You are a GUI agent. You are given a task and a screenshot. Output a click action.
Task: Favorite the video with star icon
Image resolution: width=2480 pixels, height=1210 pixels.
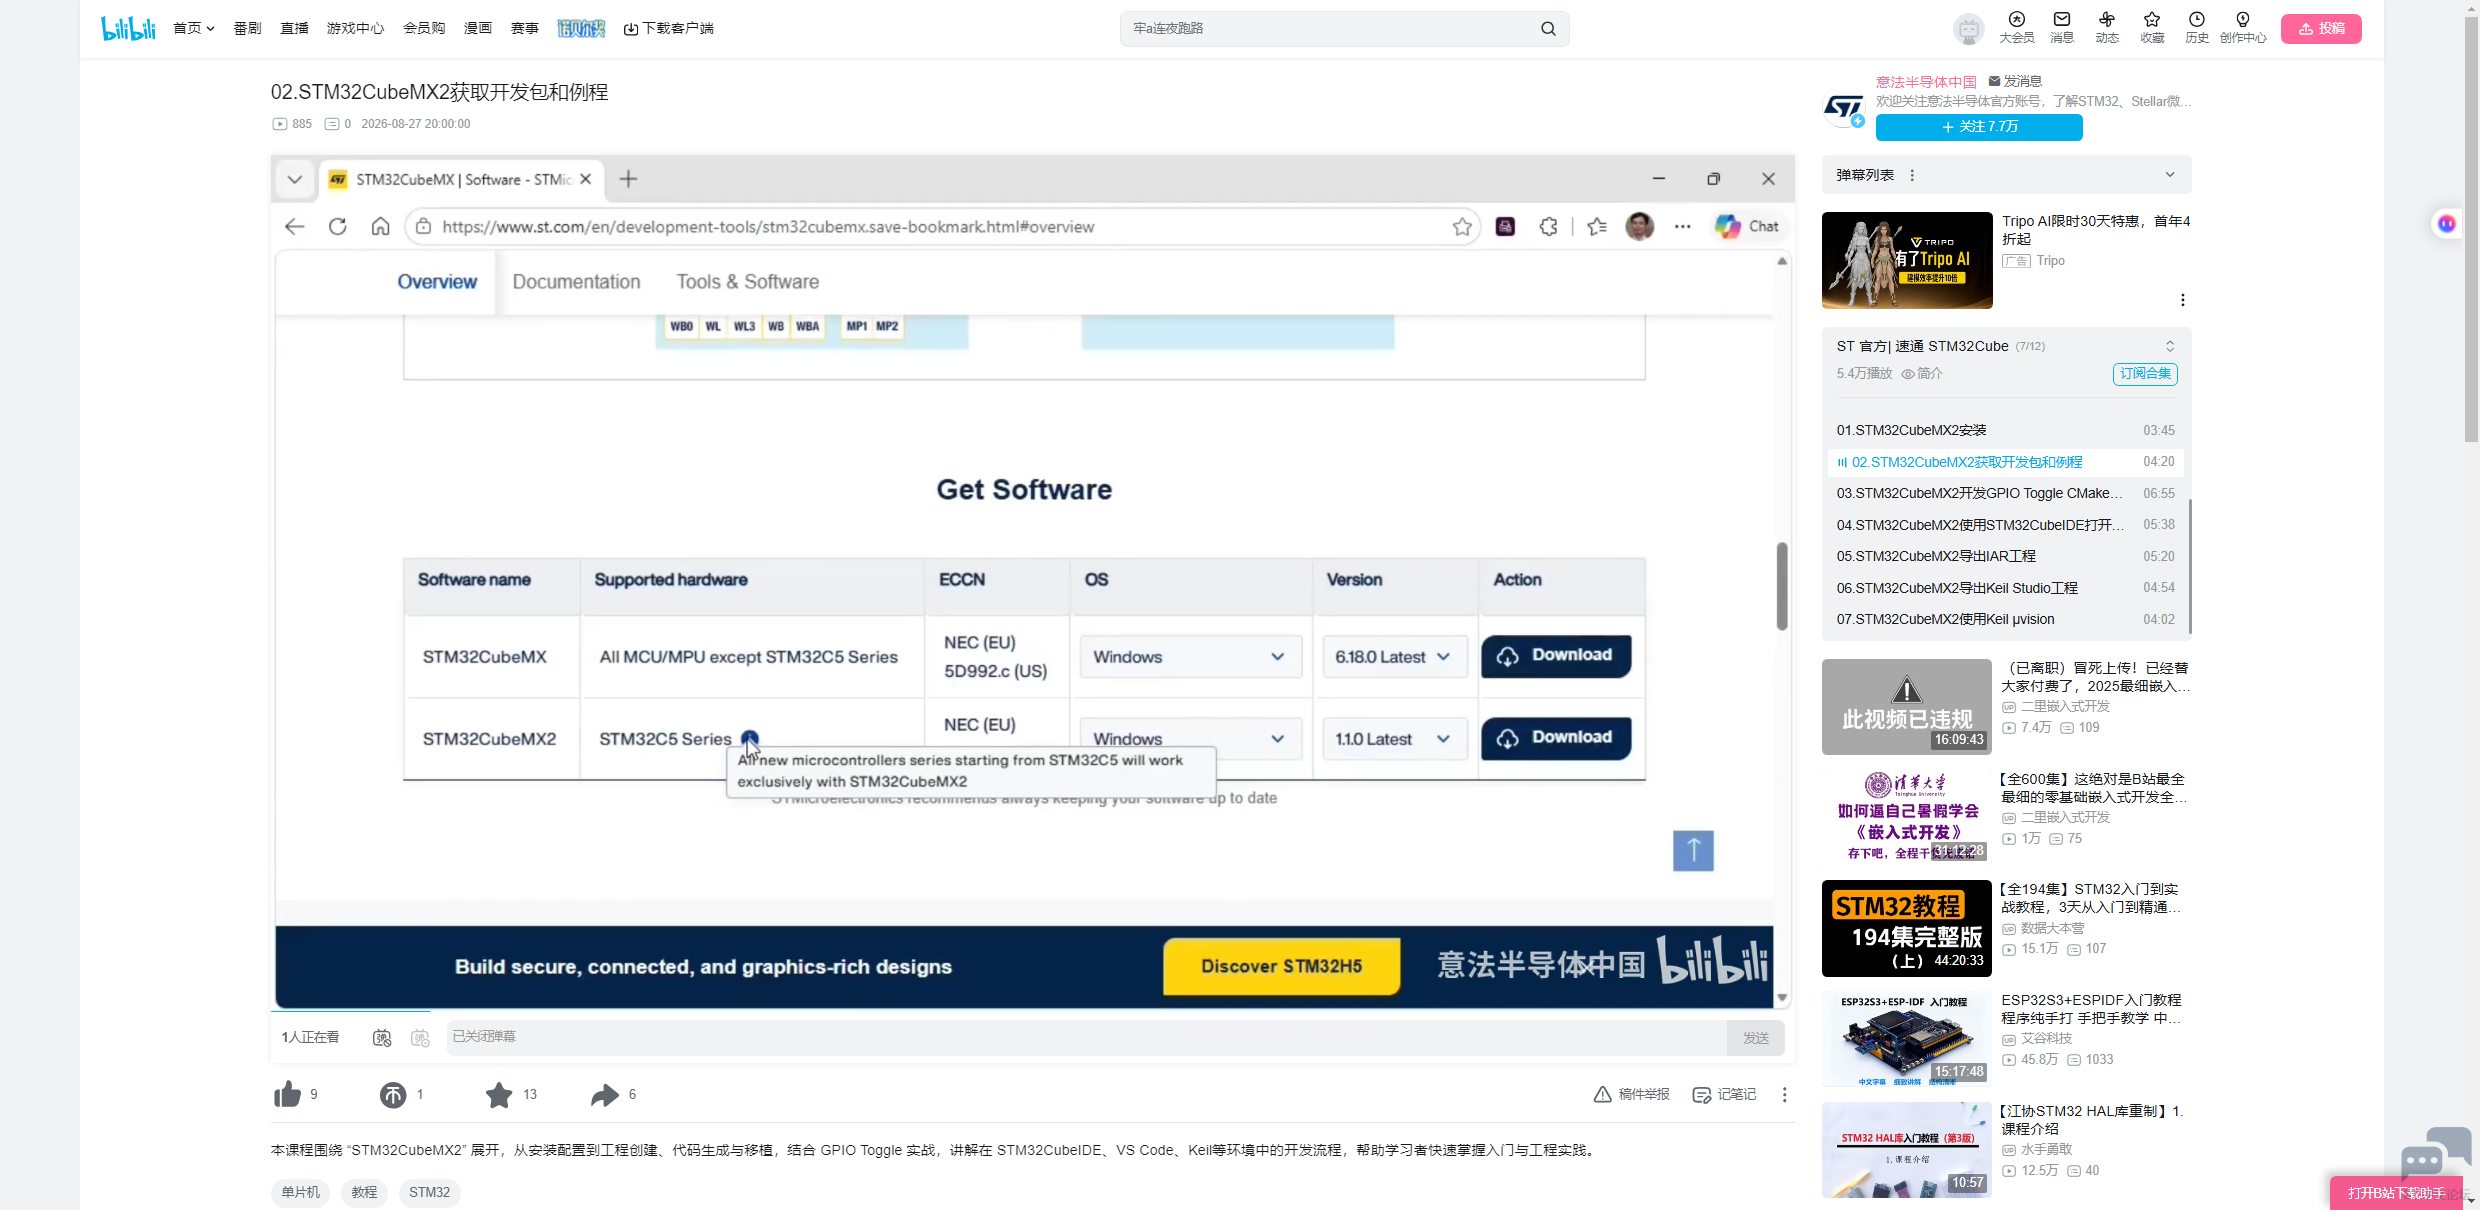click(499, 1095)
